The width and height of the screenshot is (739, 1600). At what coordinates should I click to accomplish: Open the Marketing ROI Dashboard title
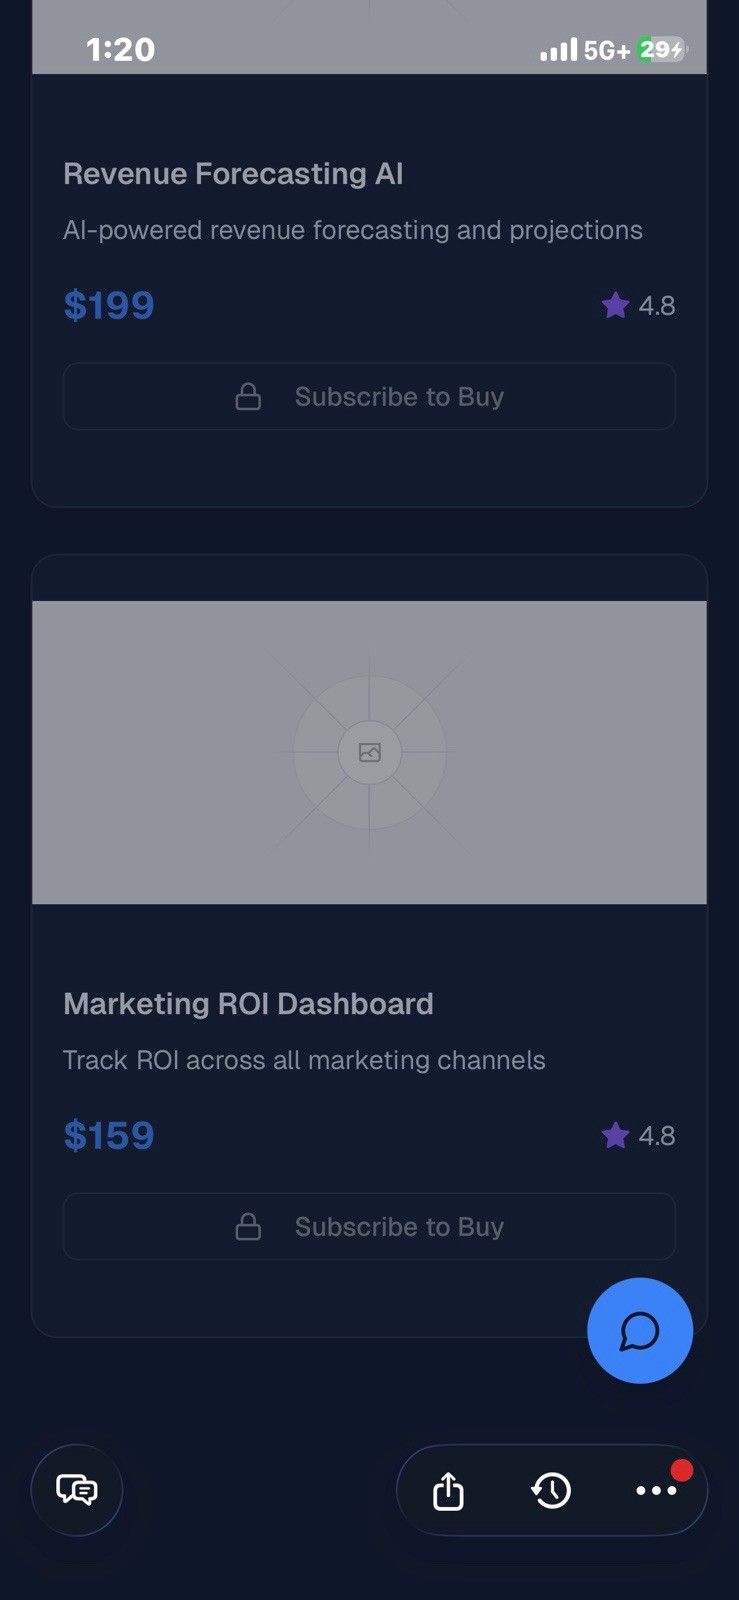click(x=248, y=1004)
